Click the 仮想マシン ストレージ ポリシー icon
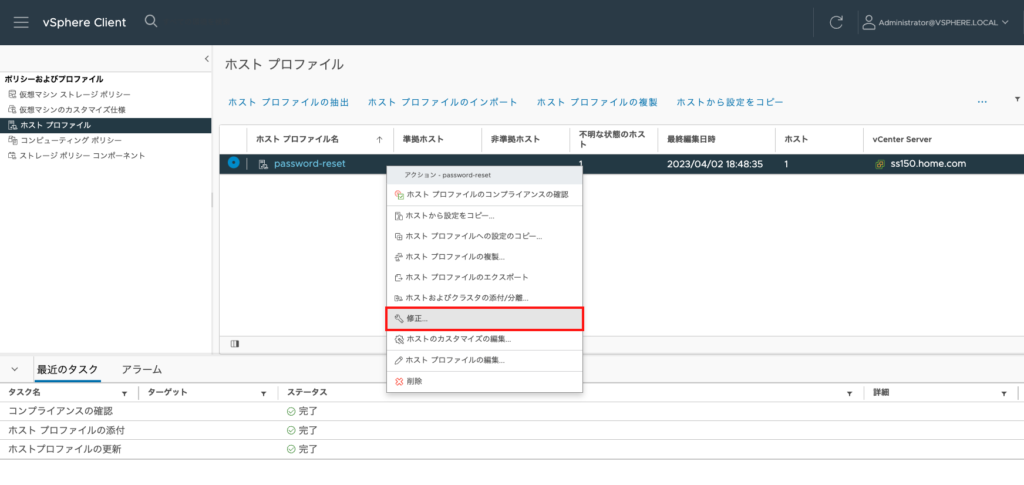 (x=12, y=95)
